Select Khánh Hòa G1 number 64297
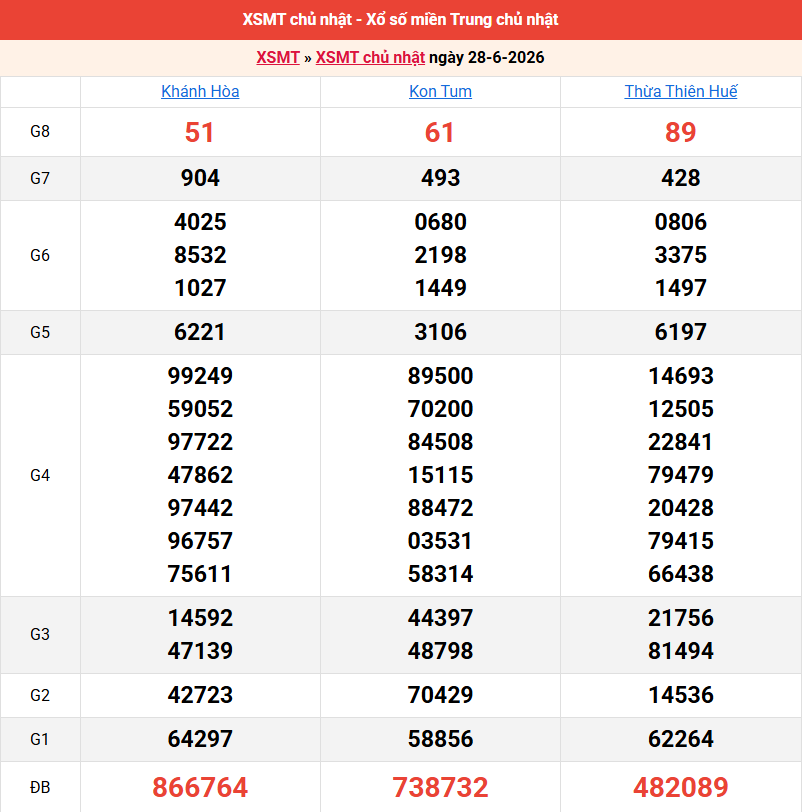This screenshot has height=812, width=802. point(200,739)
